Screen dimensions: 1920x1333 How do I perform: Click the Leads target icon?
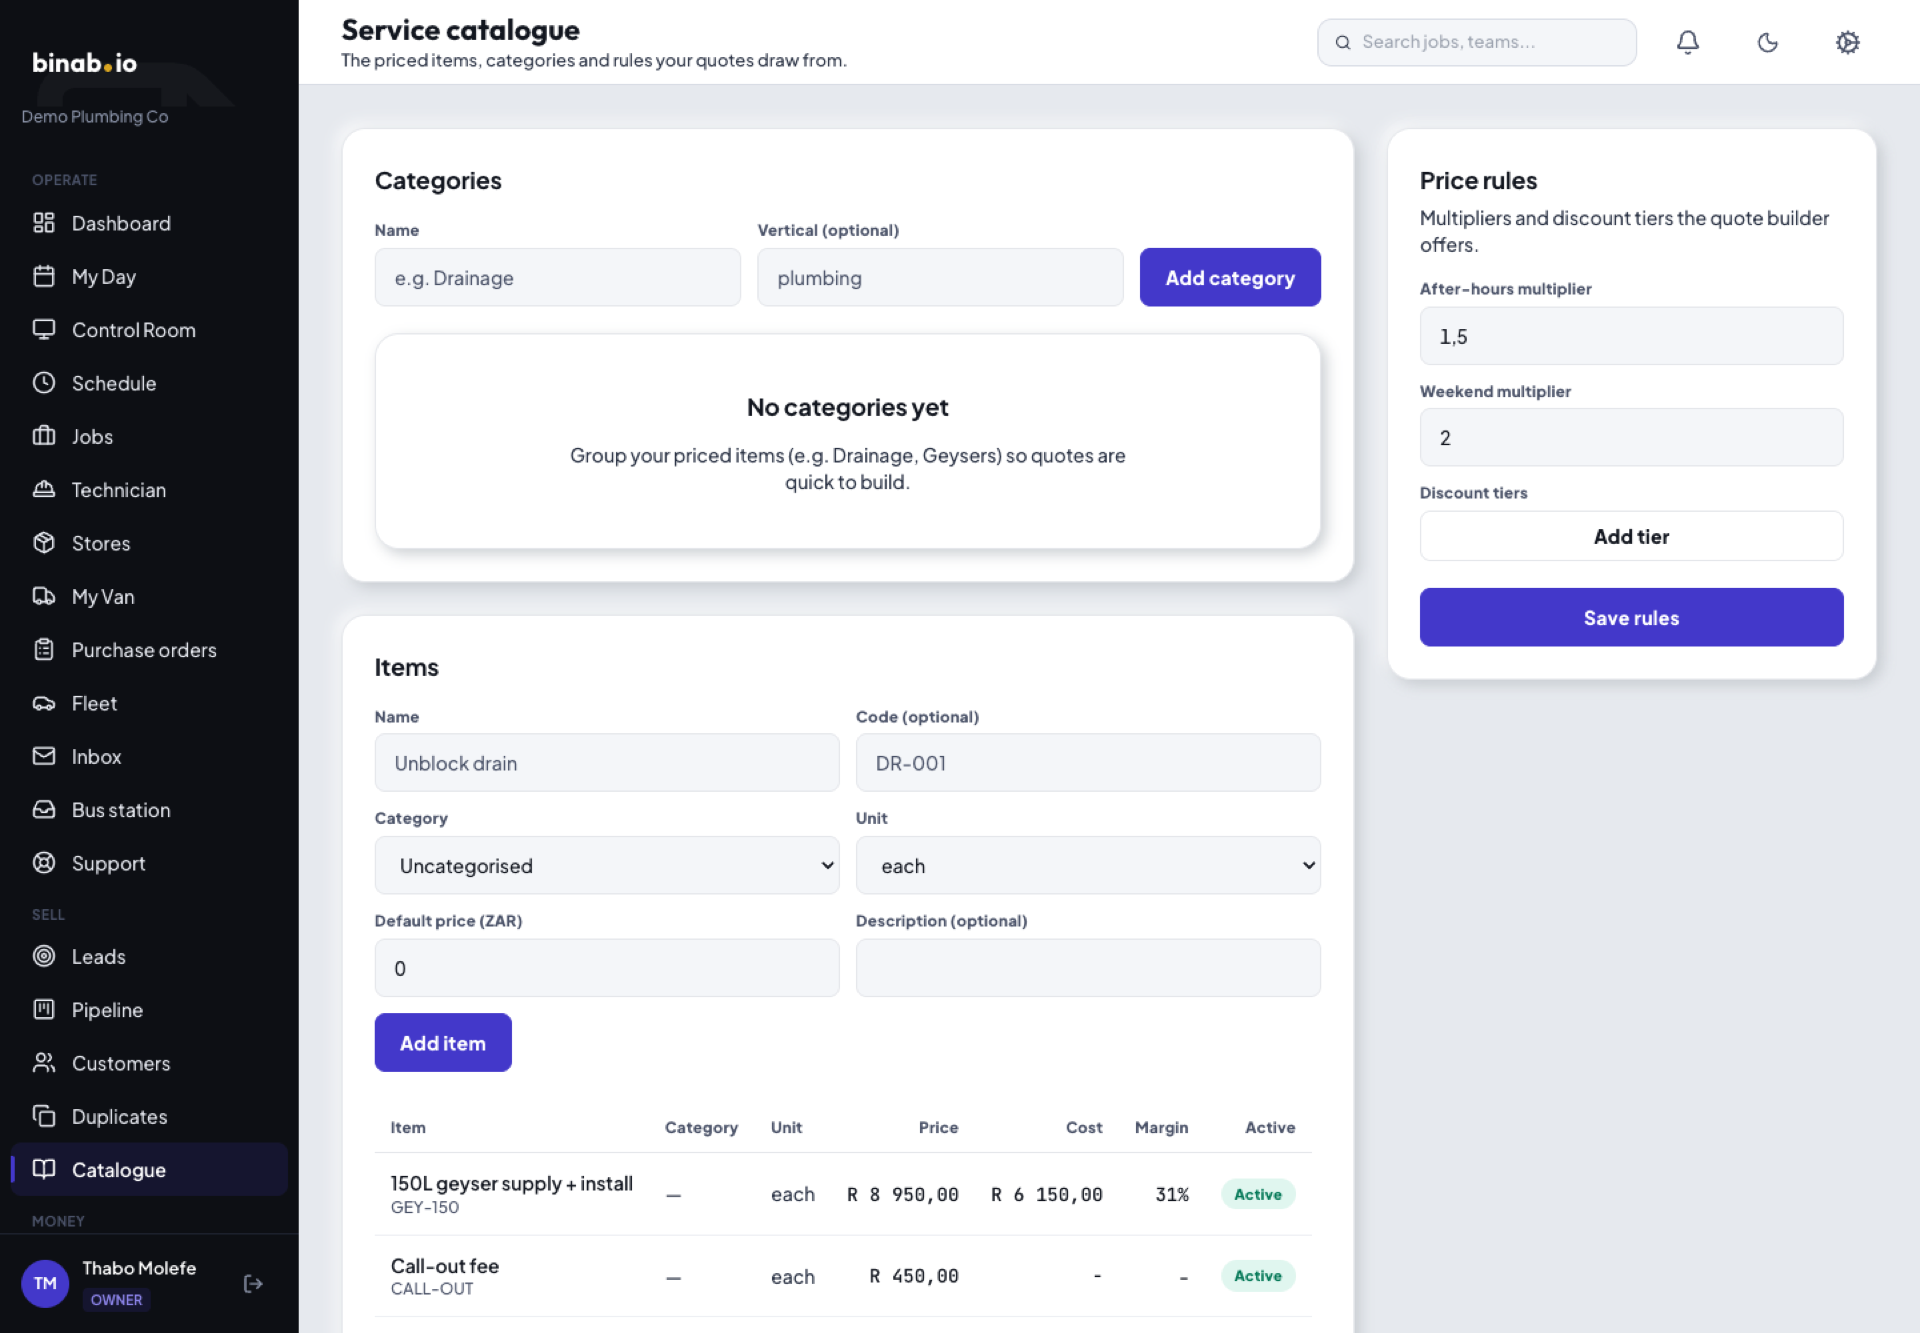pyautogui.click(x=44, y=956)
